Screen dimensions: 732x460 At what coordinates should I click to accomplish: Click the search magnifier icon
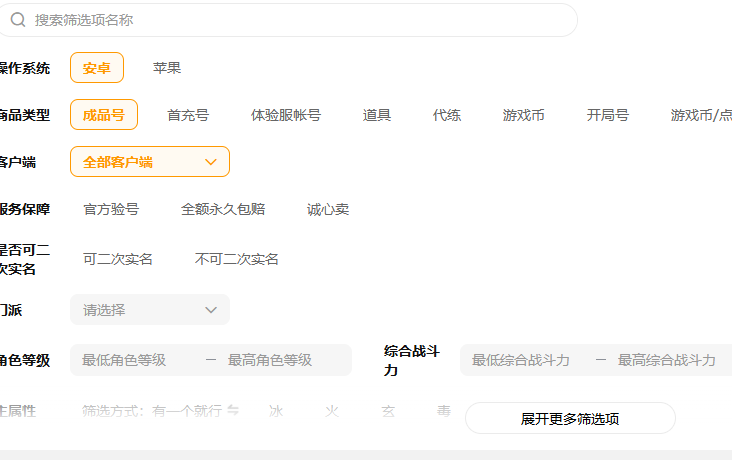[x=18, y=20]
